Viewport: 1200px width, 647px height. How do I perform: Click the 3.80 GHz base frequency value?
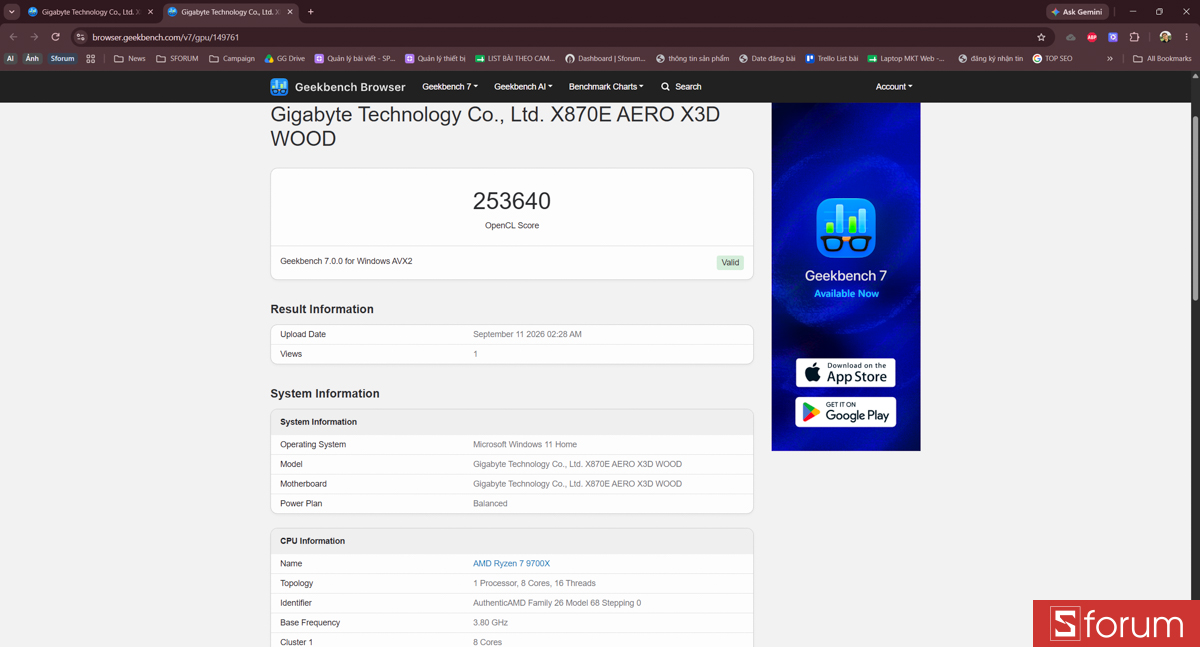coord(490,623)
